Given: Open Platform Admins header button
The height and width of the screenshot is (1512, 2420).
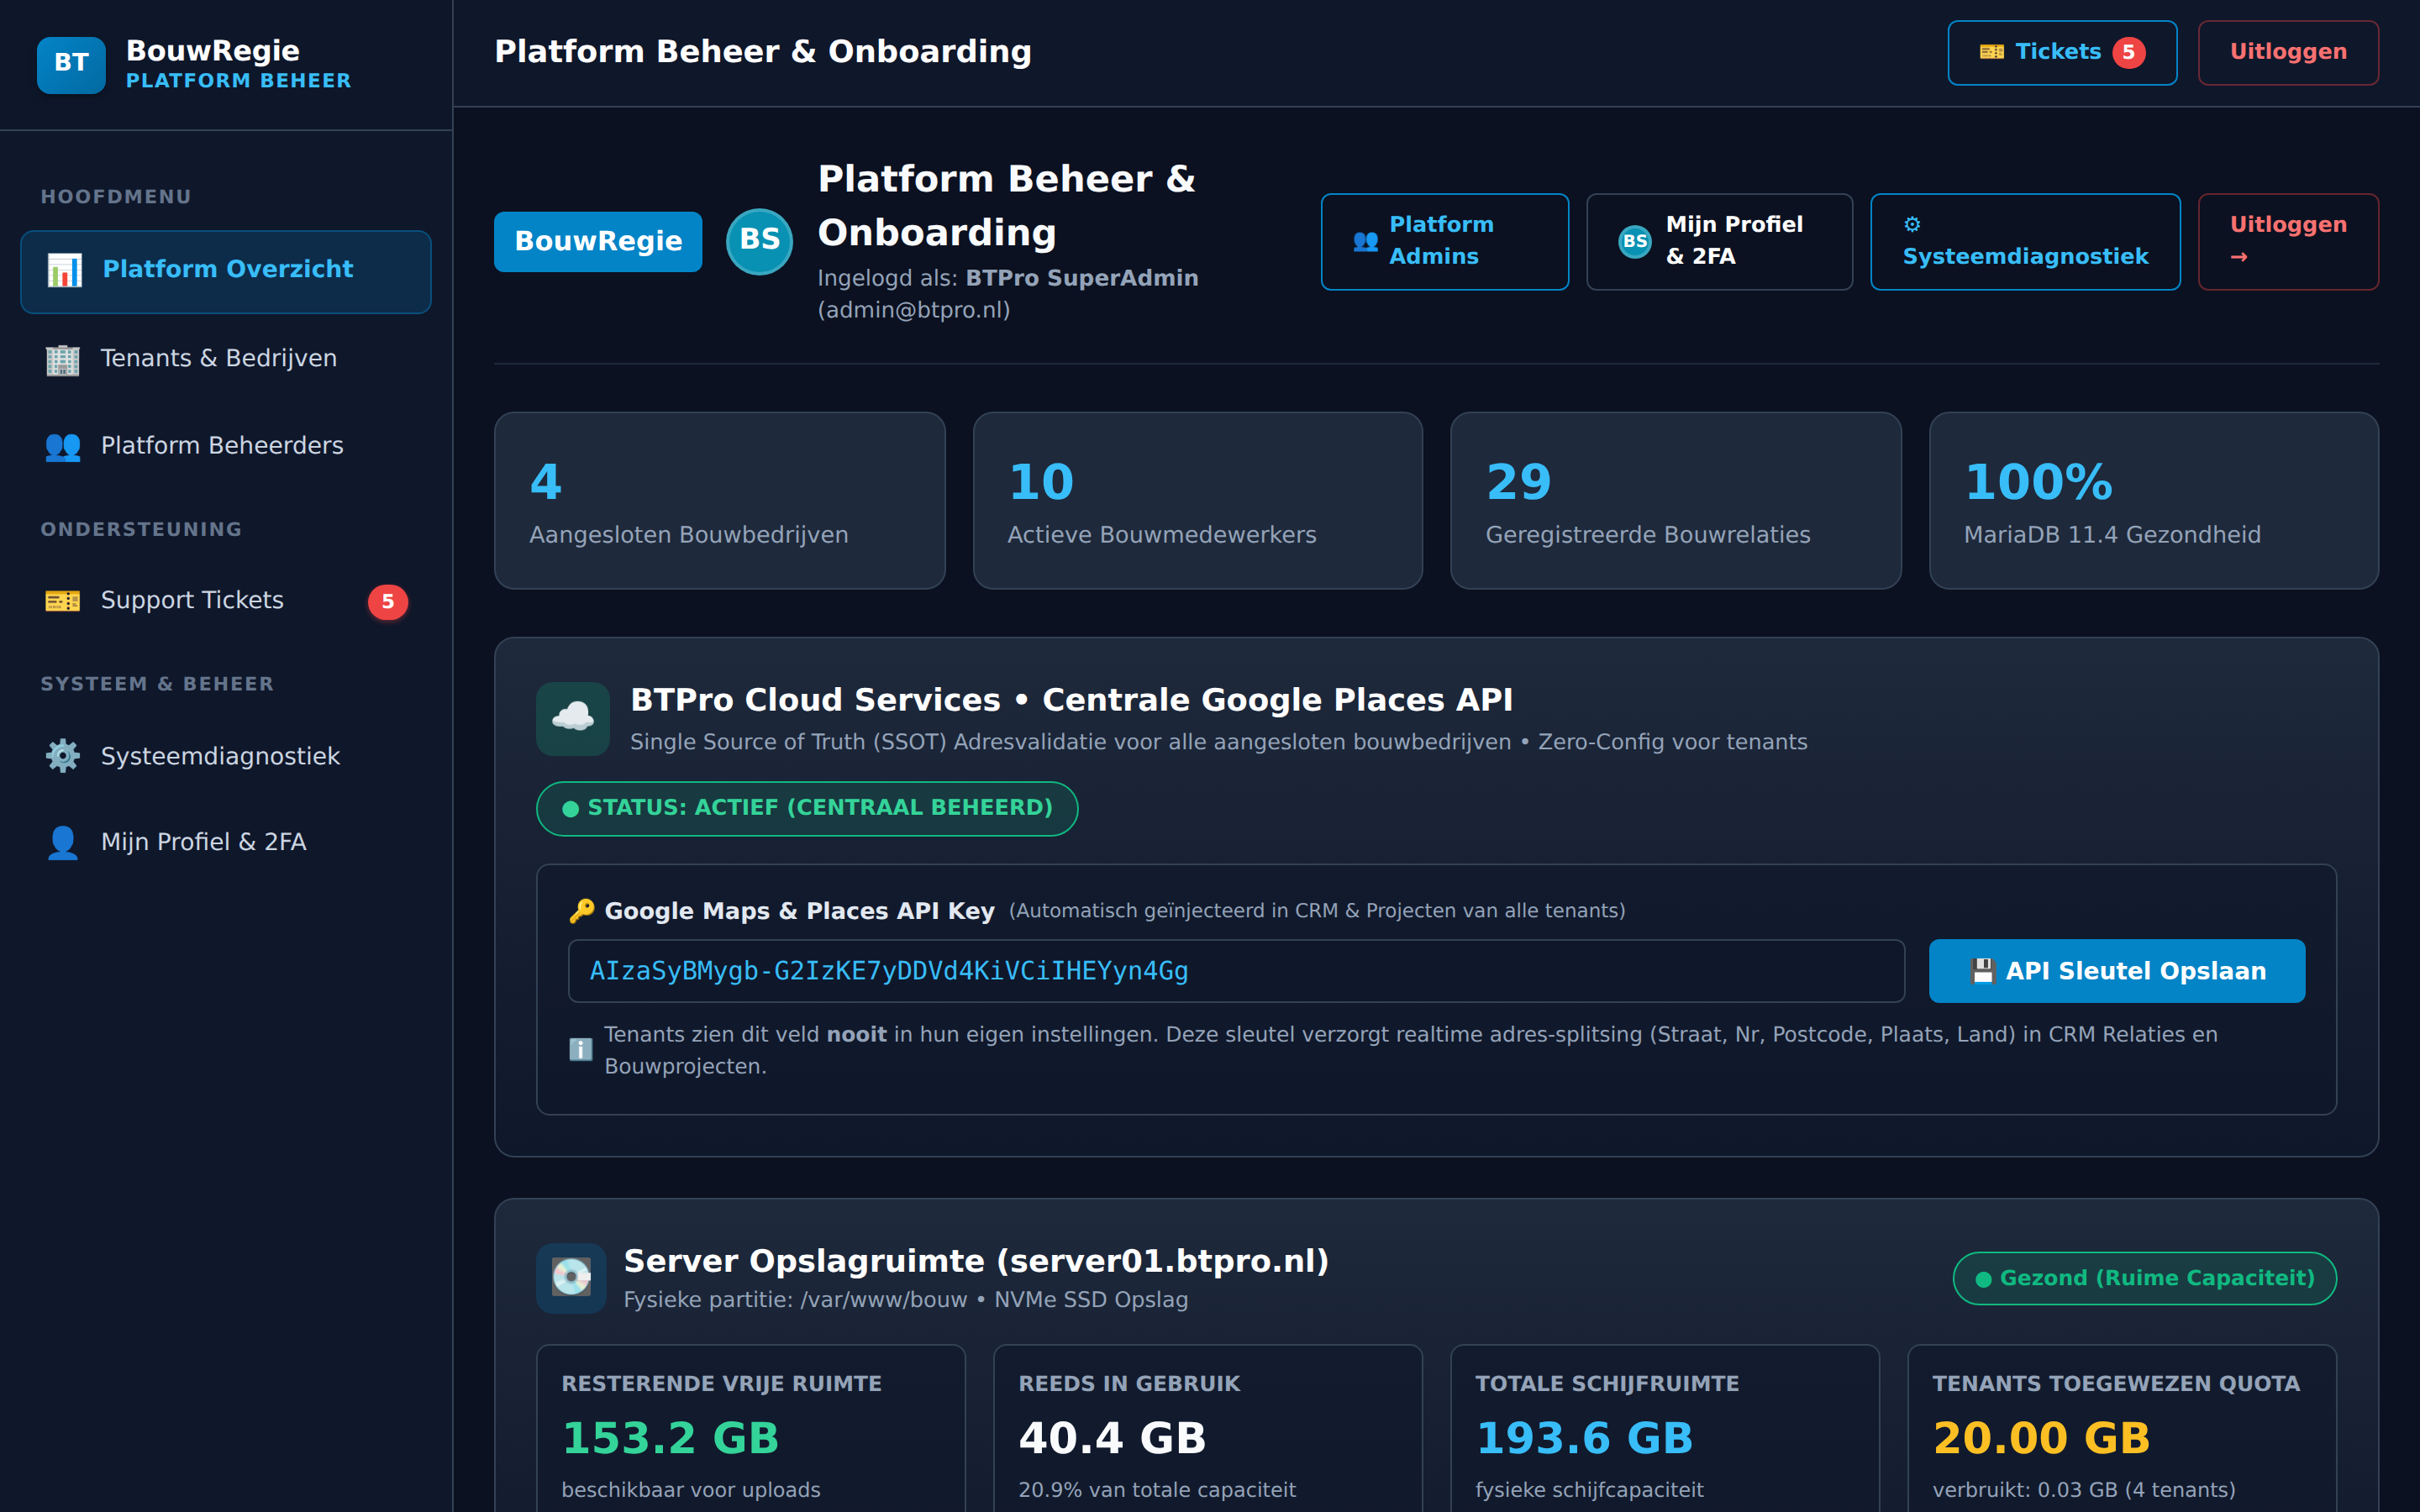Looking at the screenshot, I should [1444, 242].
